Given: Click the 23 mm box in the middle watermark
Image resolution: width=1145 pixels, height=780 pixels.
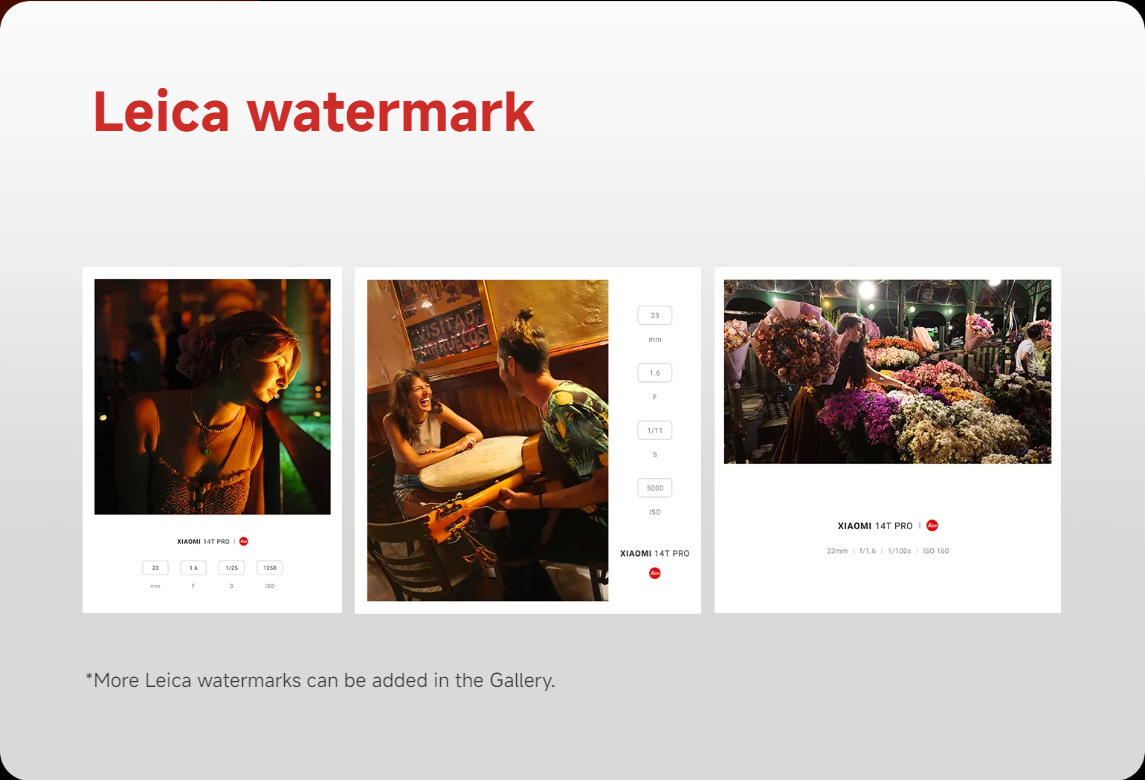Looking at the screenshot, I should click(655, 316).
